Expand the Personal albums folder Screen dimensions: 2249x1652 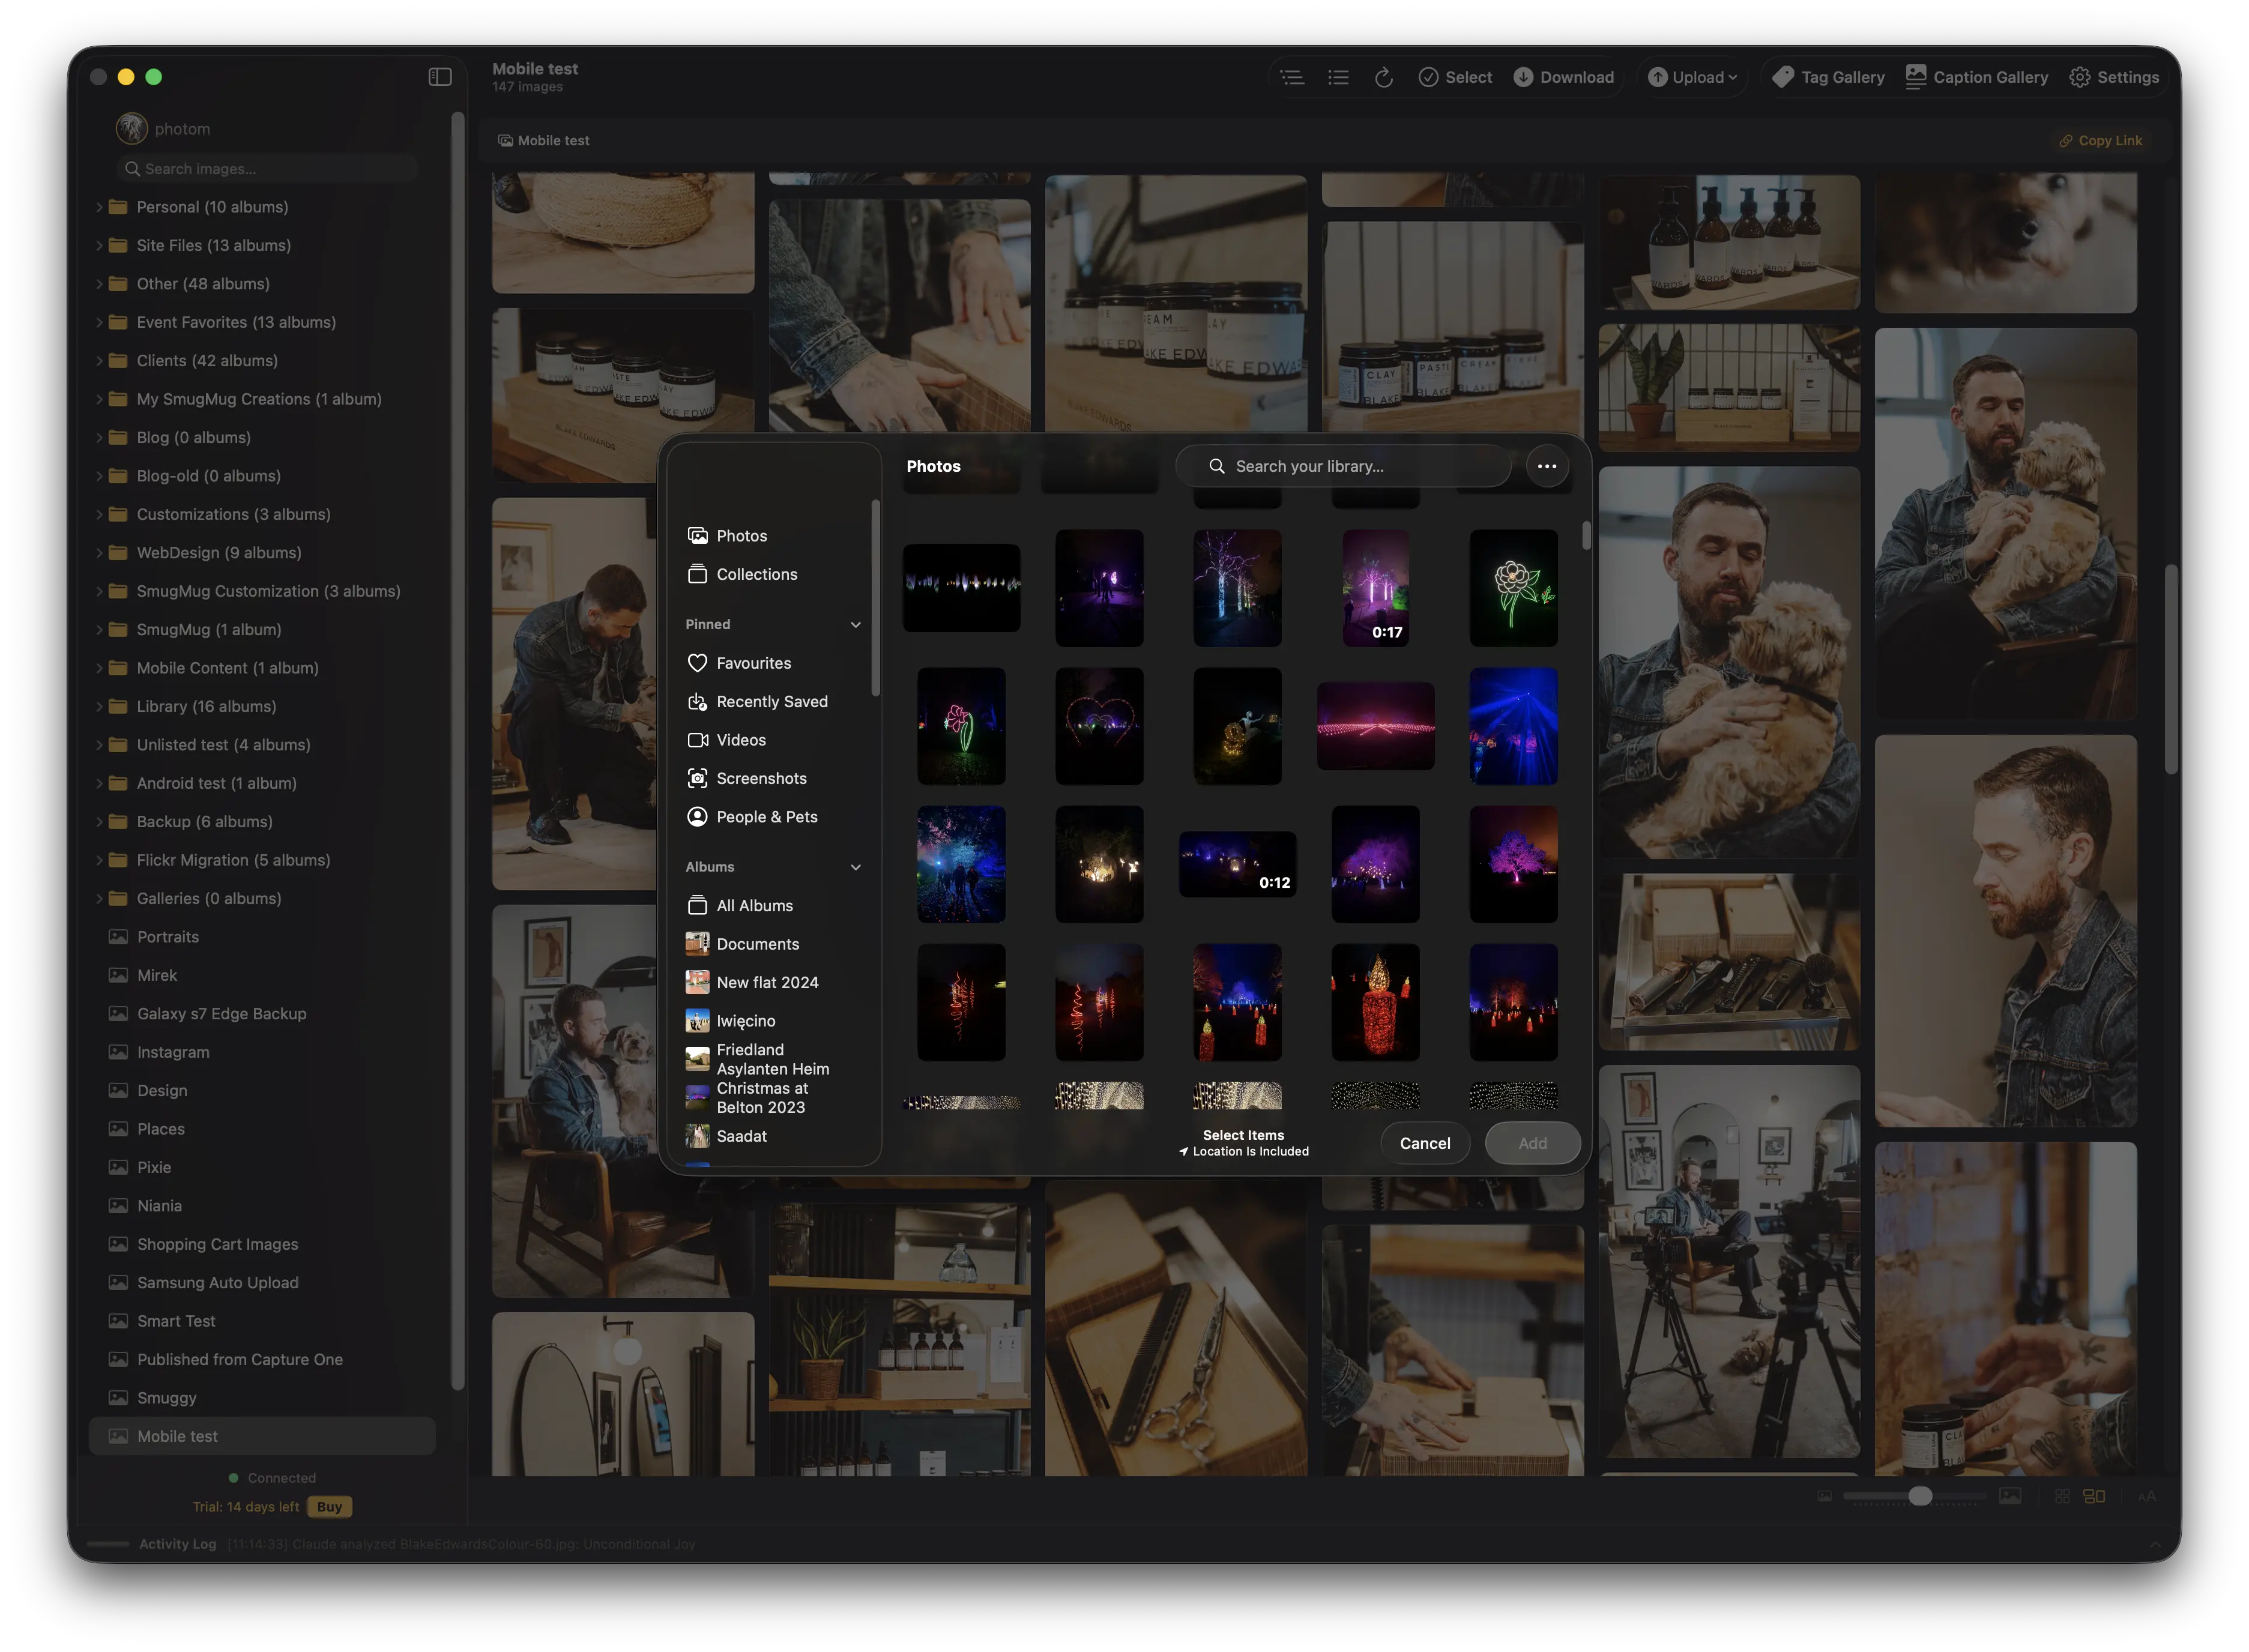(x=99, y=207)
